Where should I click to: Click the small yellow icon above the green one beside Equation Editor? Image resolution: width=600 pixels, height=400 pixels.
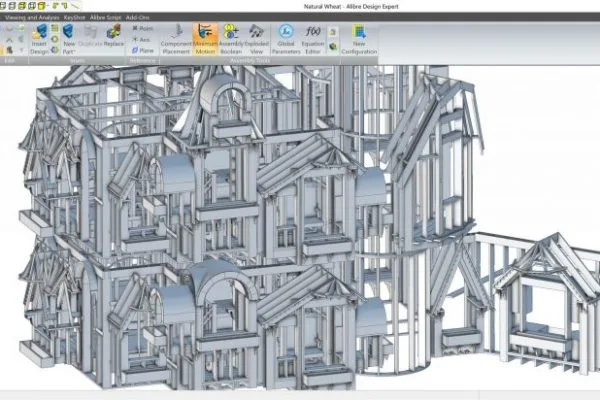pos(333,32)
